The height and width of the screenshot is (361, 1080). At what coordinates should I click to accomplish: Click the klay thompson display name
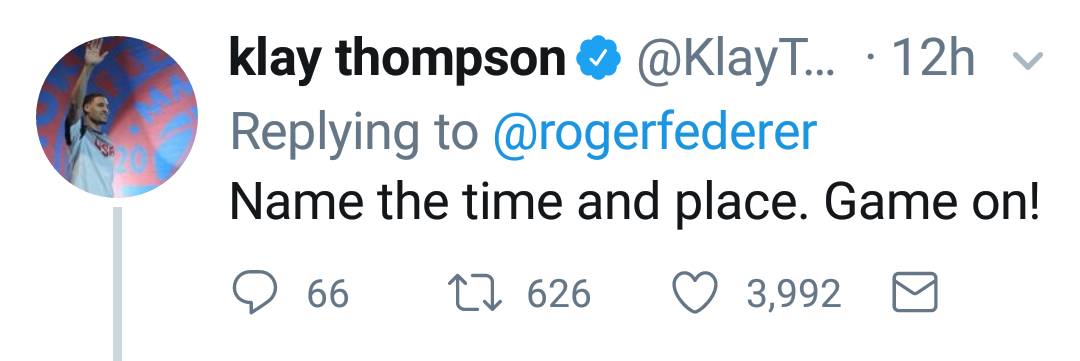click(x=397, y=59)
